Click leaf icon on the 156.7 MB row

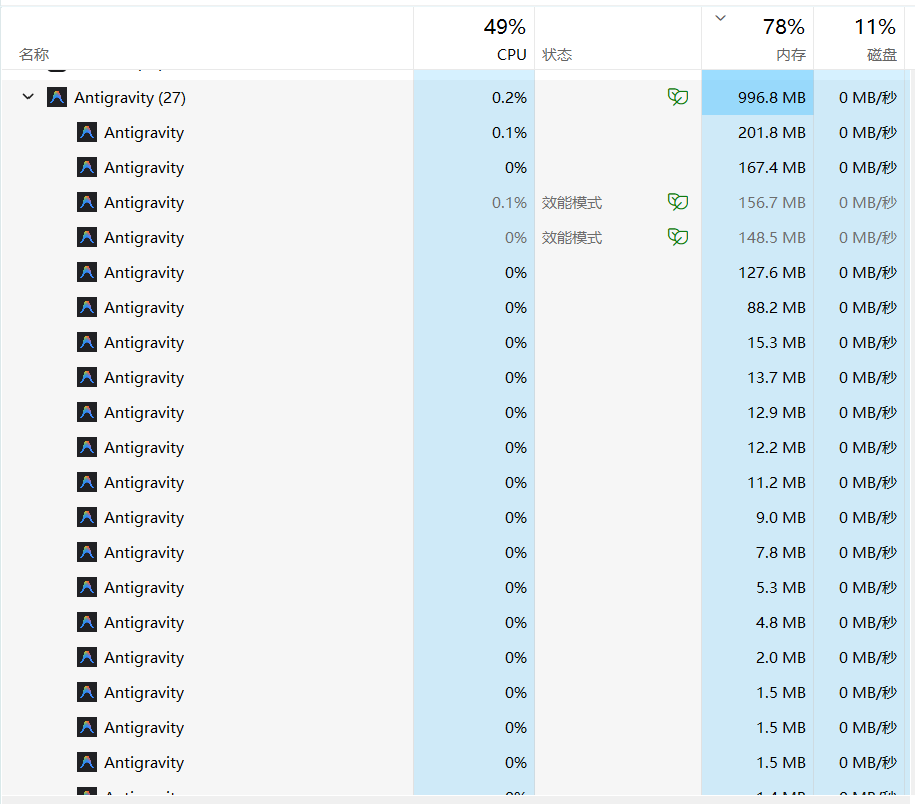[x=677, y=202]
